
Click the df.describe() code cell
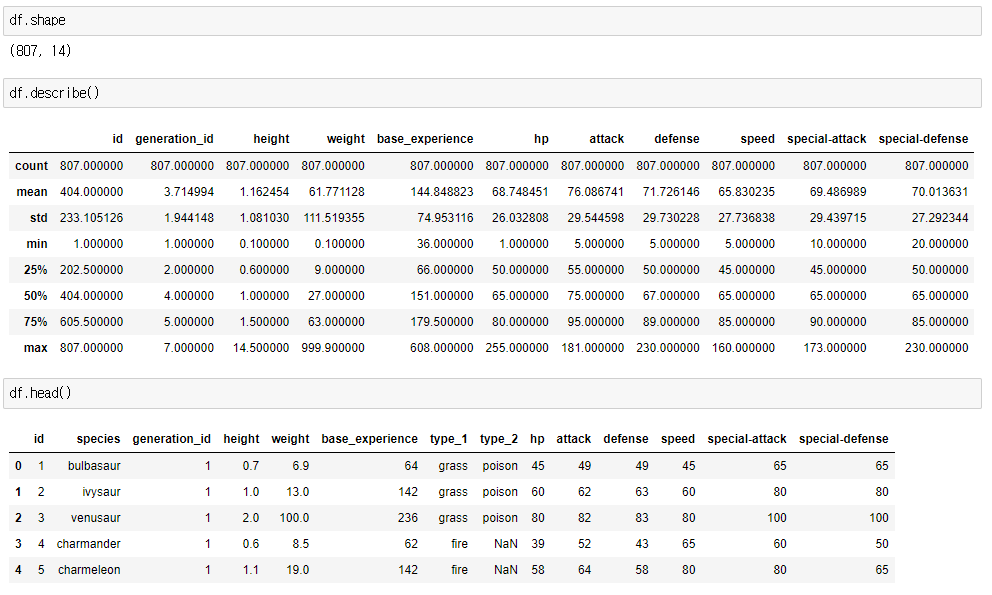[x=492, y=93]
